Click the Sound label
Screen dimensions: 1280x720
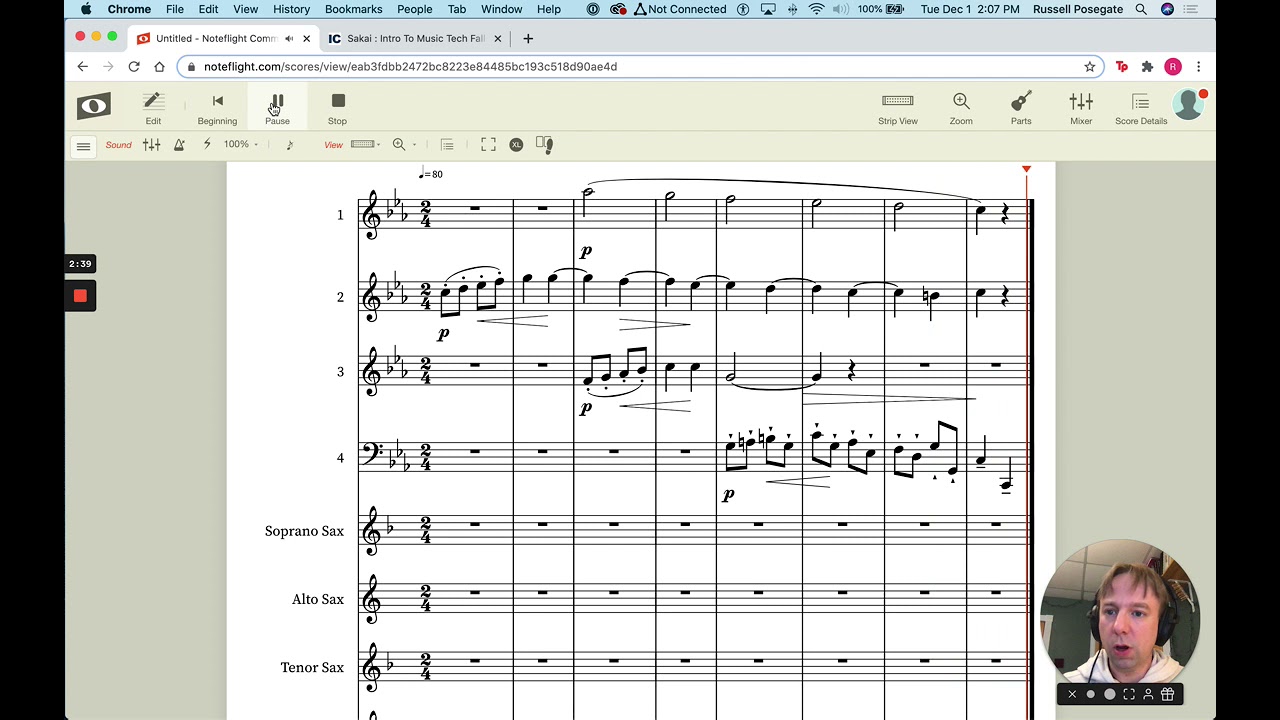(x=118, y=145)
